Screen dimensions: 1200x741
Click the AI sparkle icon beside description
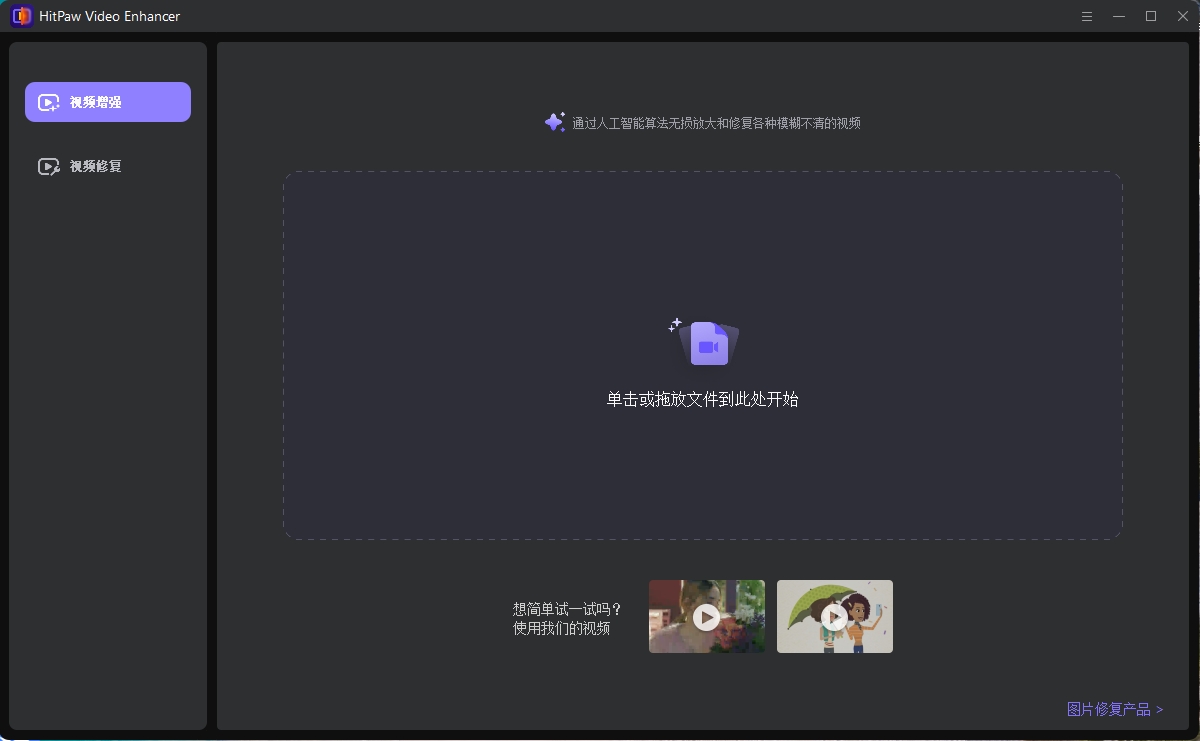(x=555, y=122)
